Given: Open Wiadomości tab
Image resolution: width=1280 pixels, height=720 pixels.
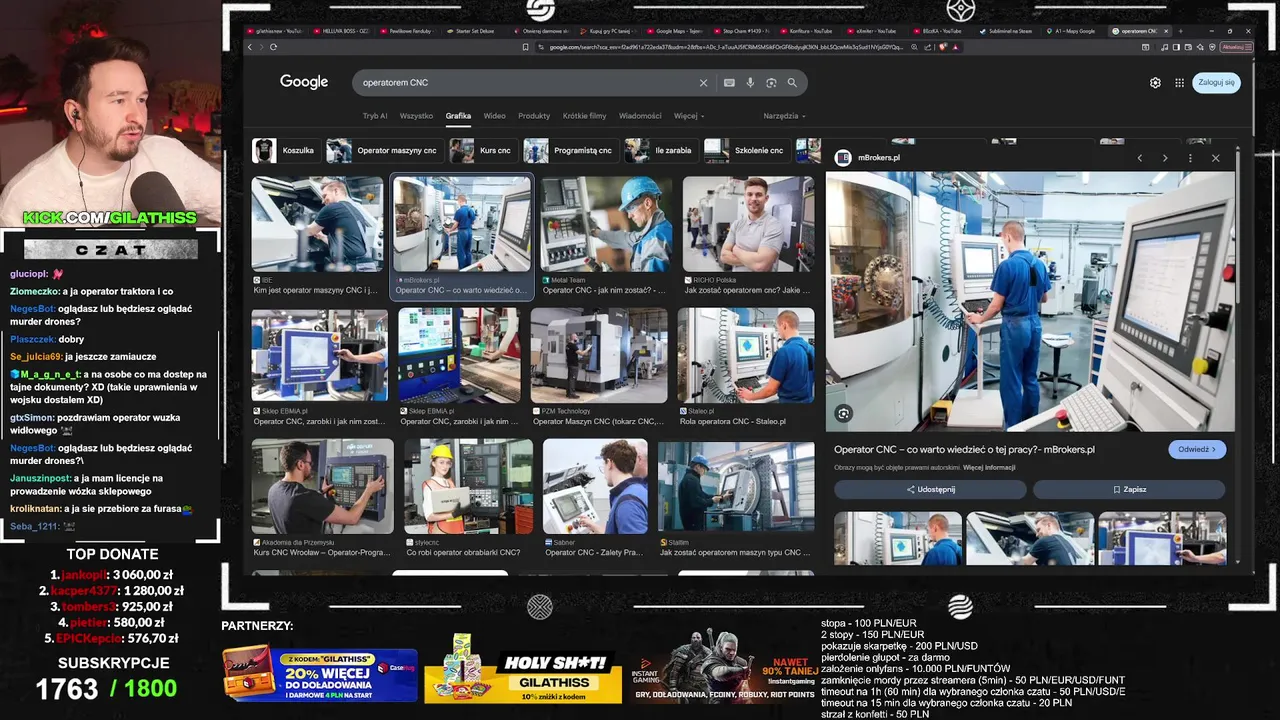Looking at the screenshot, I should (640, 116).
